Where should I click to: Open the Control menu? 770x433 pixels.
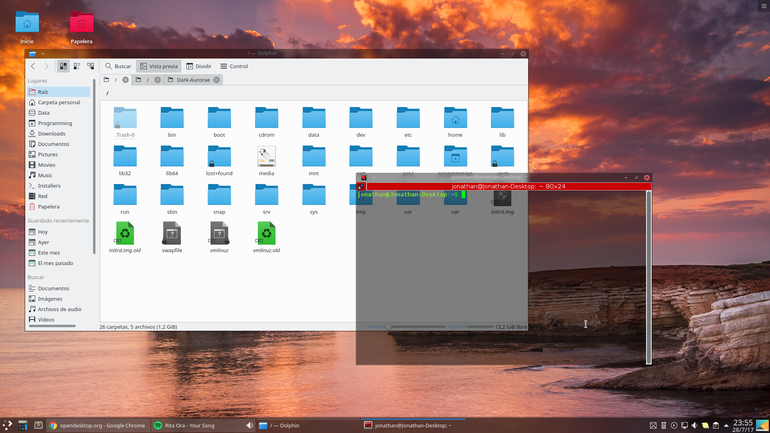[234, 66]
